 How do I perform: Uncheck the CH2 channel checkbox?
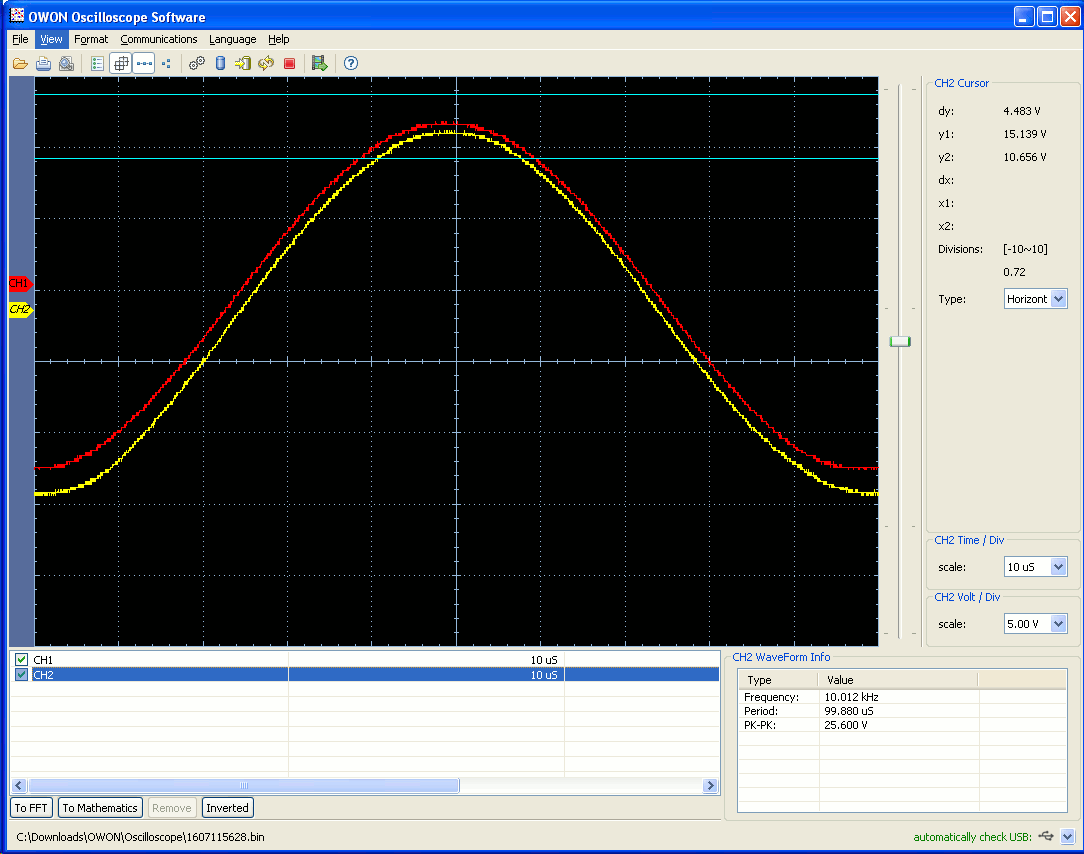(x=21, y=675)
